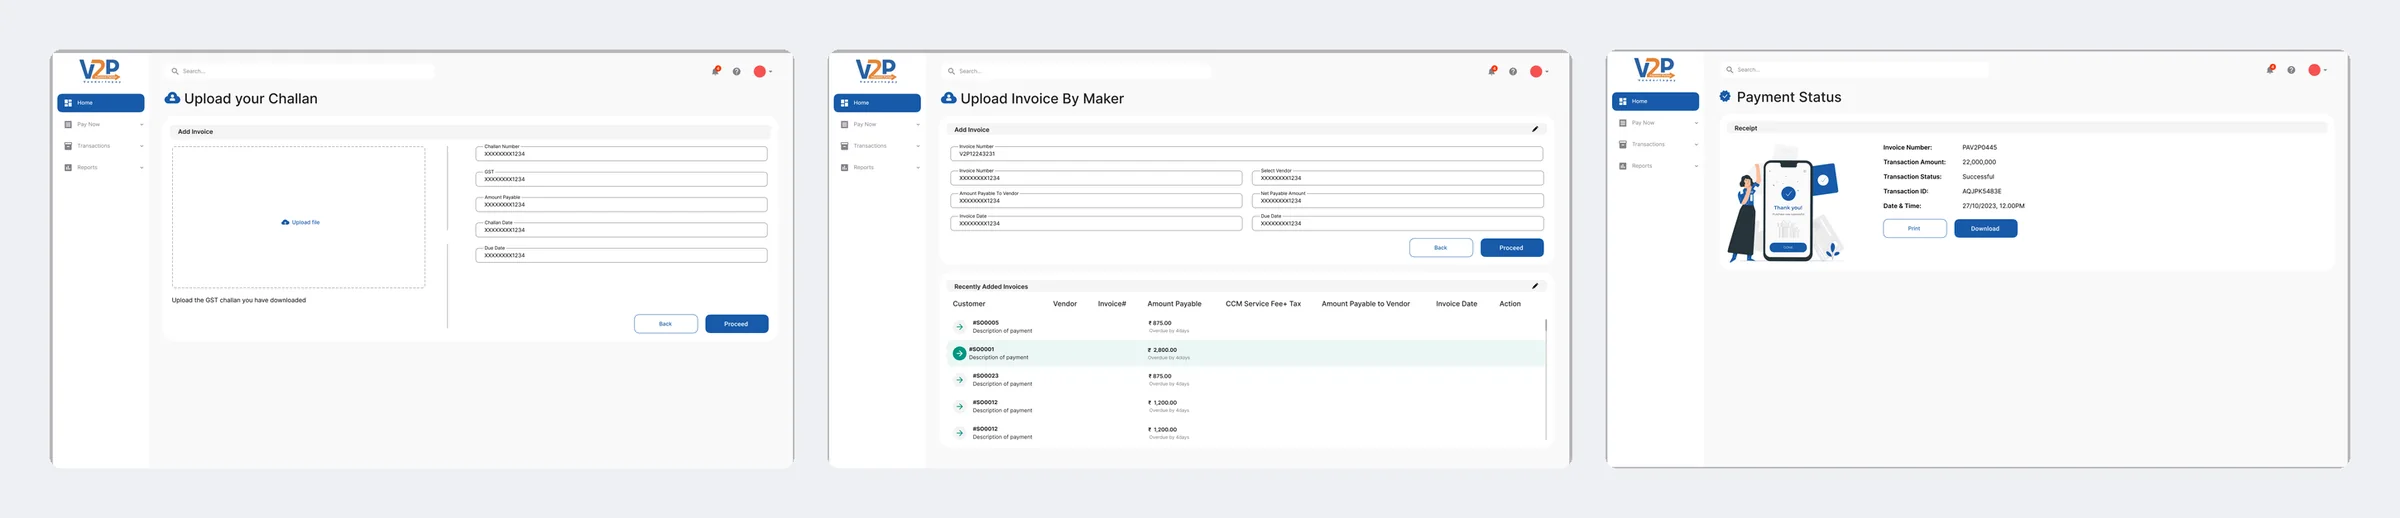
Task: Open Transactions label in Payment Status sidebar
Action: click(x=1648, y=144)
